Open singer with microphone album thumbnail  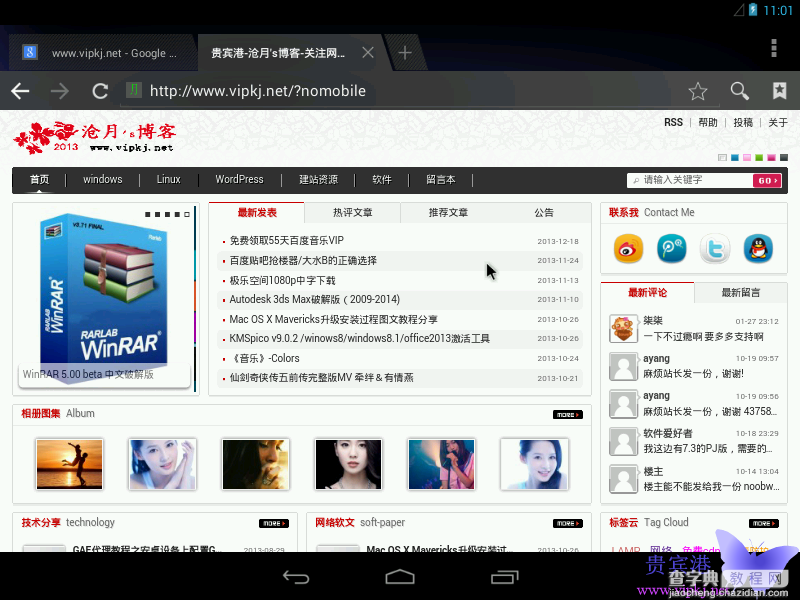tap(441, 464)
